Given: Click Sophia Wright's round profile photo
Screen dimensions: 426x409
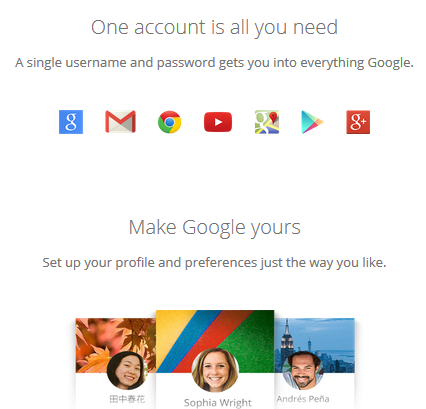Looking at the screenshot, I should tap(215, 370).
